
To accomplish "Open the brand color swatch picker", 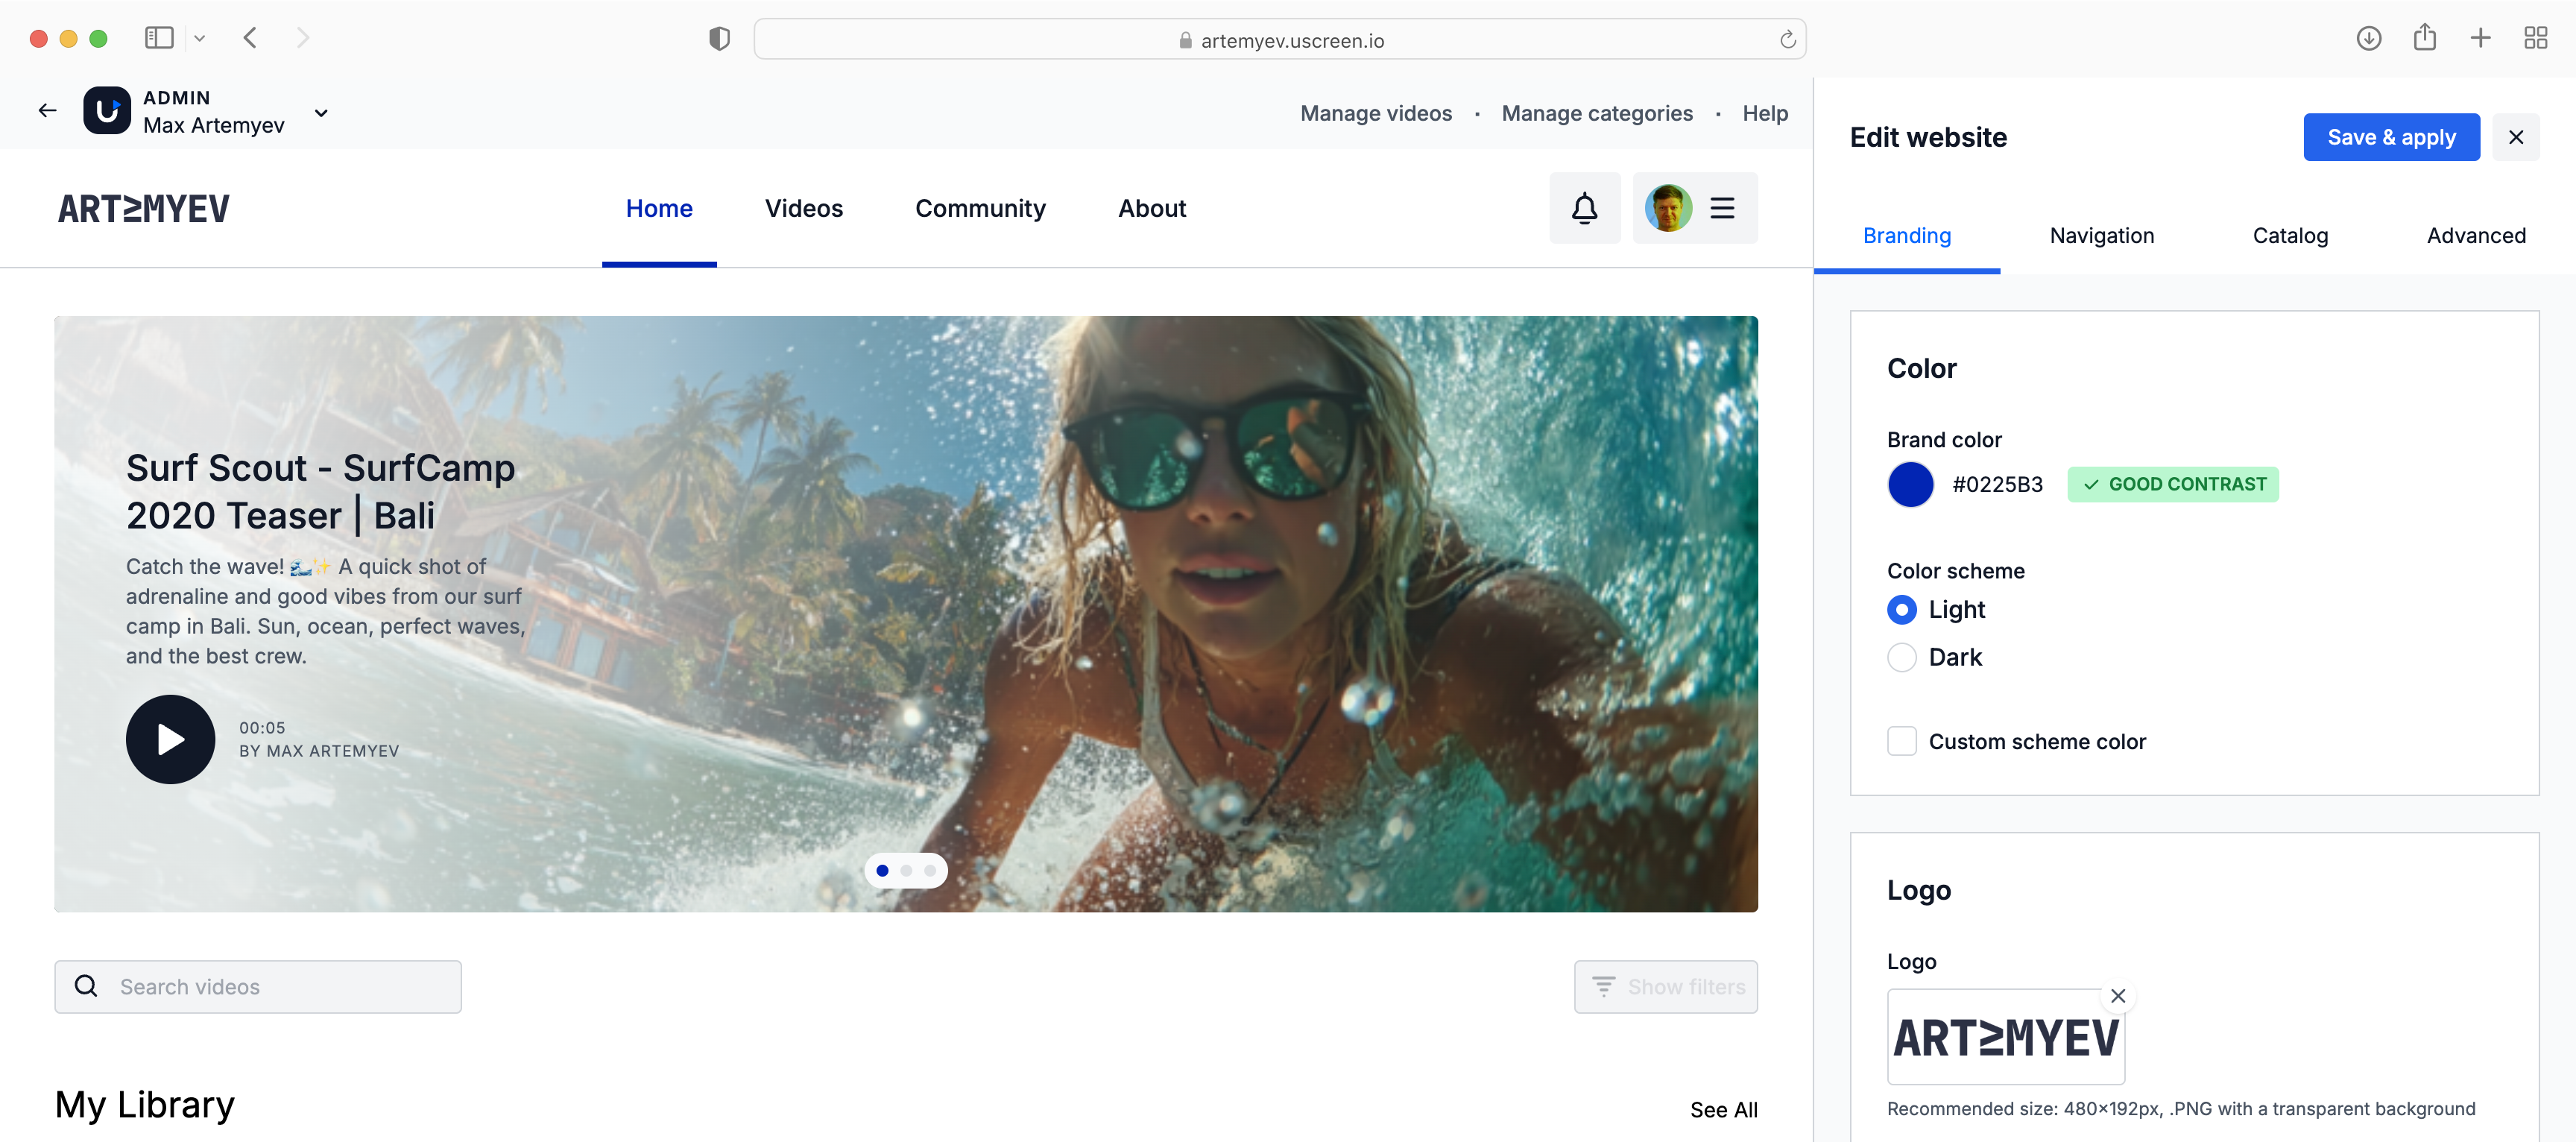I will 1910,484.
